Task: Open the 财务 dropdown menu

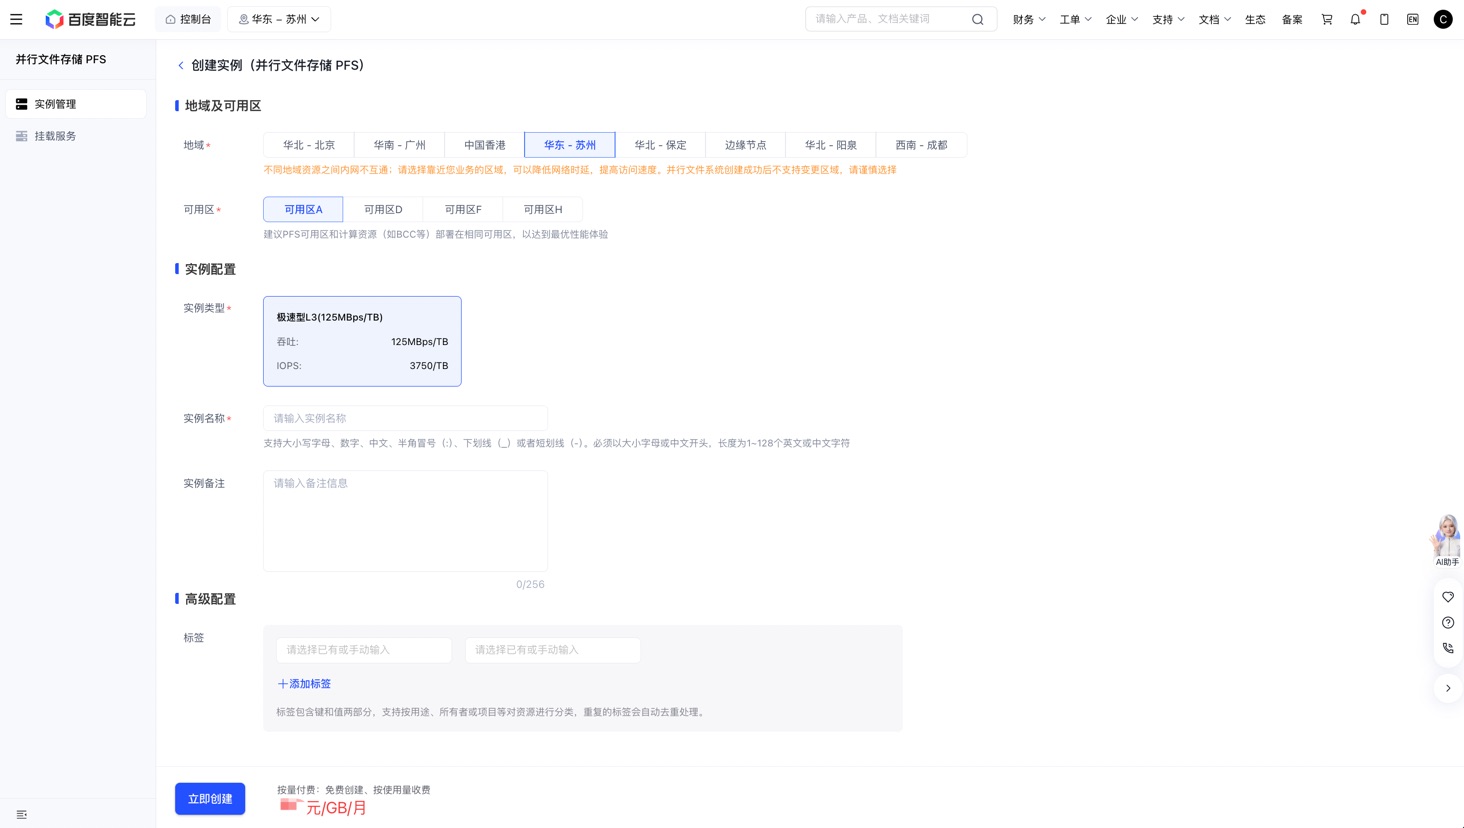Action: [1029, 19]
